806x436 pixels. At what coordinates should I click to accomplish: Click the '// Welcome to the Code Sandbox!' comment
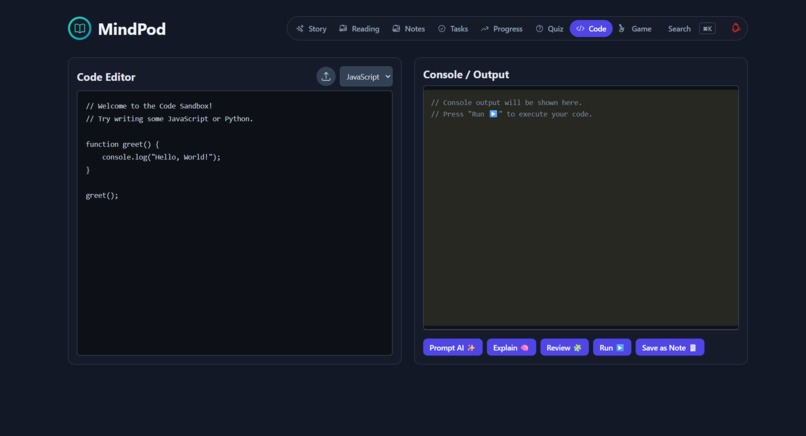coord(149,106)
